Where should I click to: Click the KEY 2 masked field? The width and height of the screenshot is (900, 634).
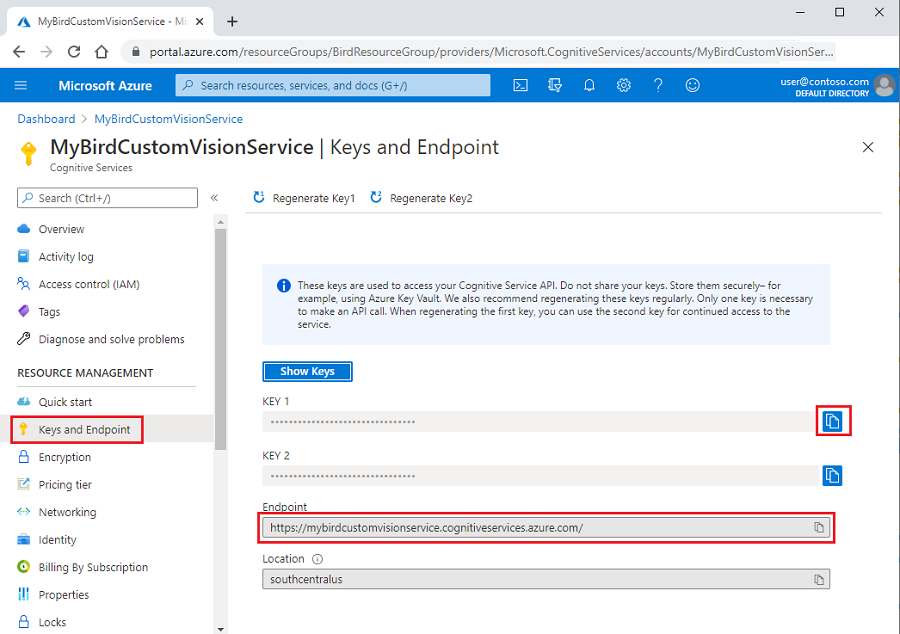coord(540,475)
